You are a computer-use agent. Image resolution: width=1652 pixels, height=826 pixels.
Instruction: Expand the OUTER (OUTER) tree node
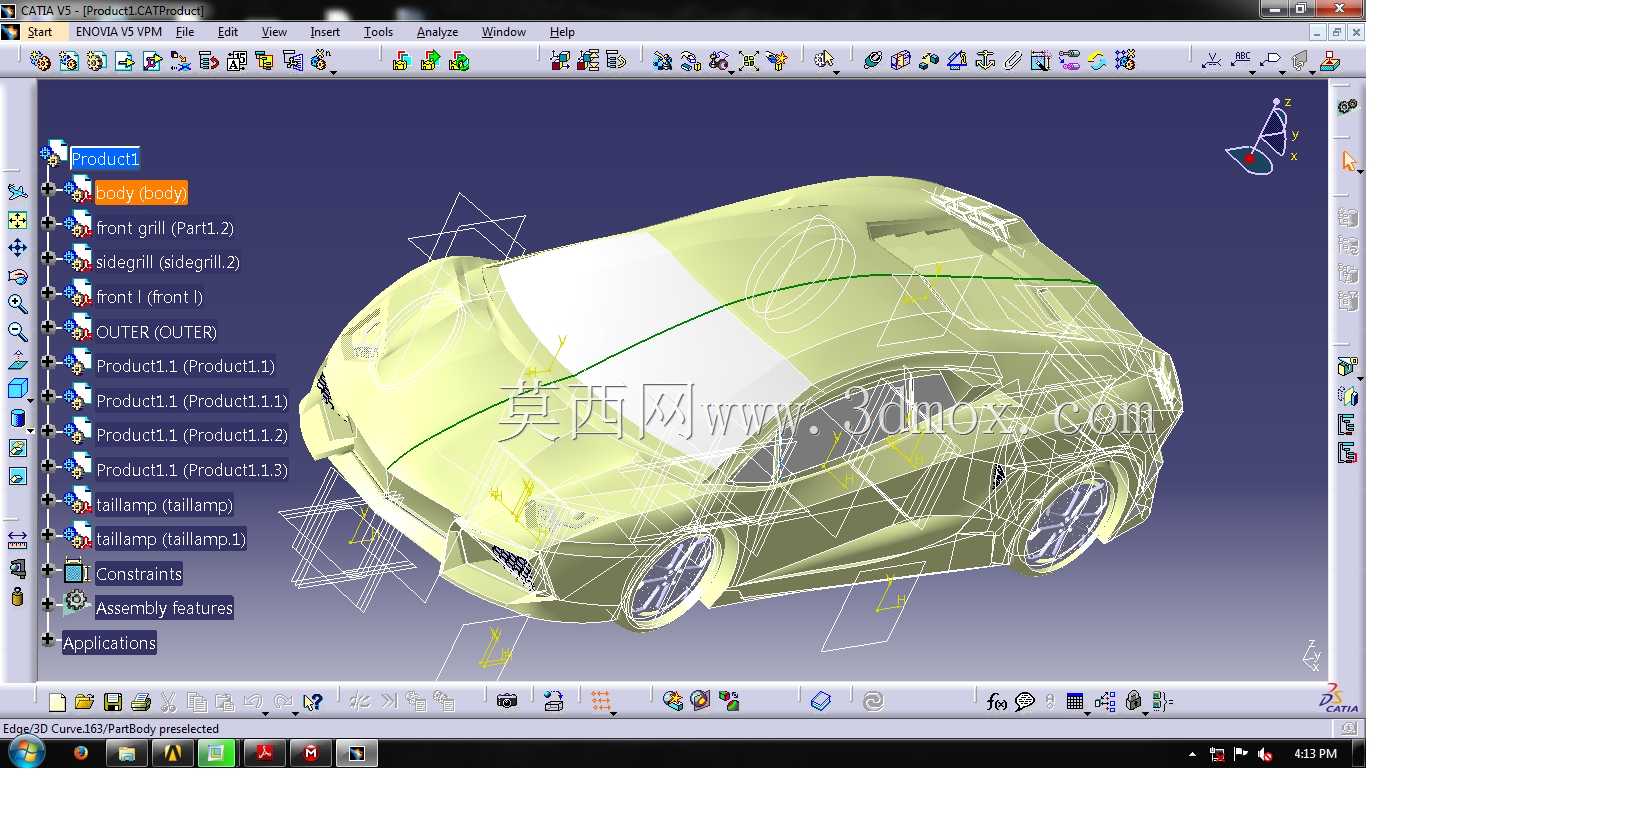[x=47, y=327]
